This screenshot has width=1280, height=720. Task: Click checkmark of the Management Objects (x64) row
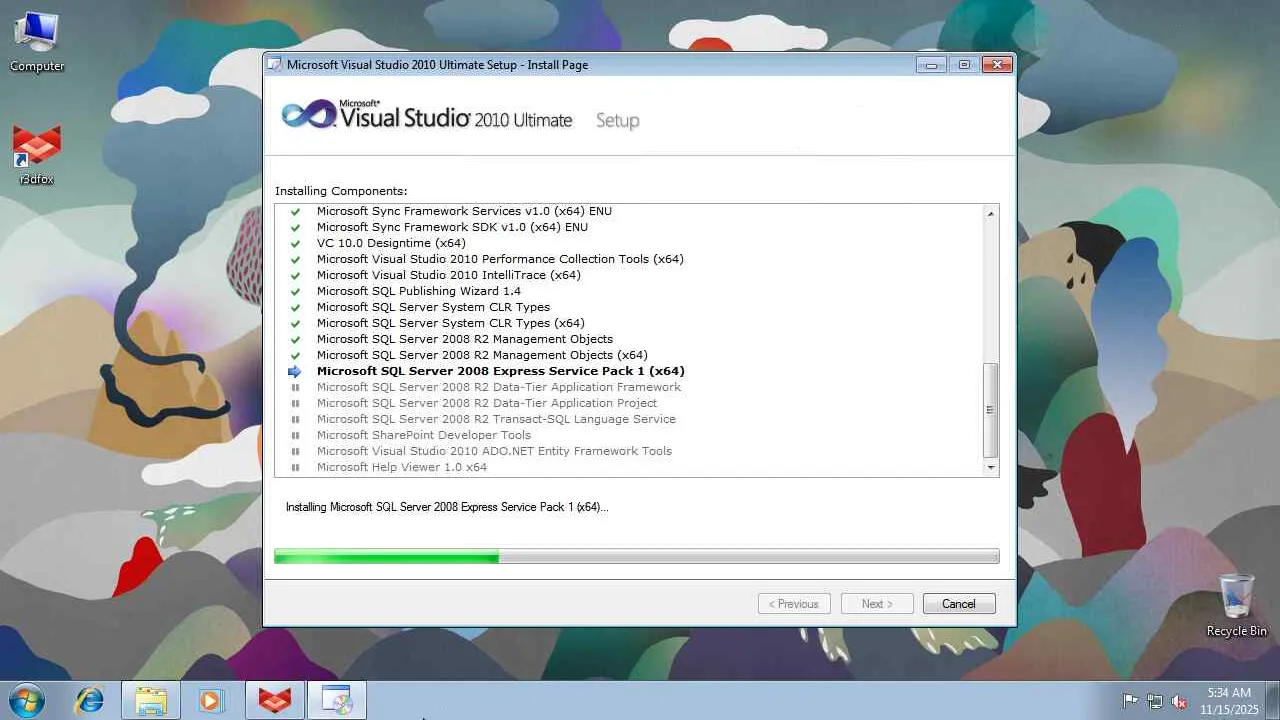coord(295,355)
